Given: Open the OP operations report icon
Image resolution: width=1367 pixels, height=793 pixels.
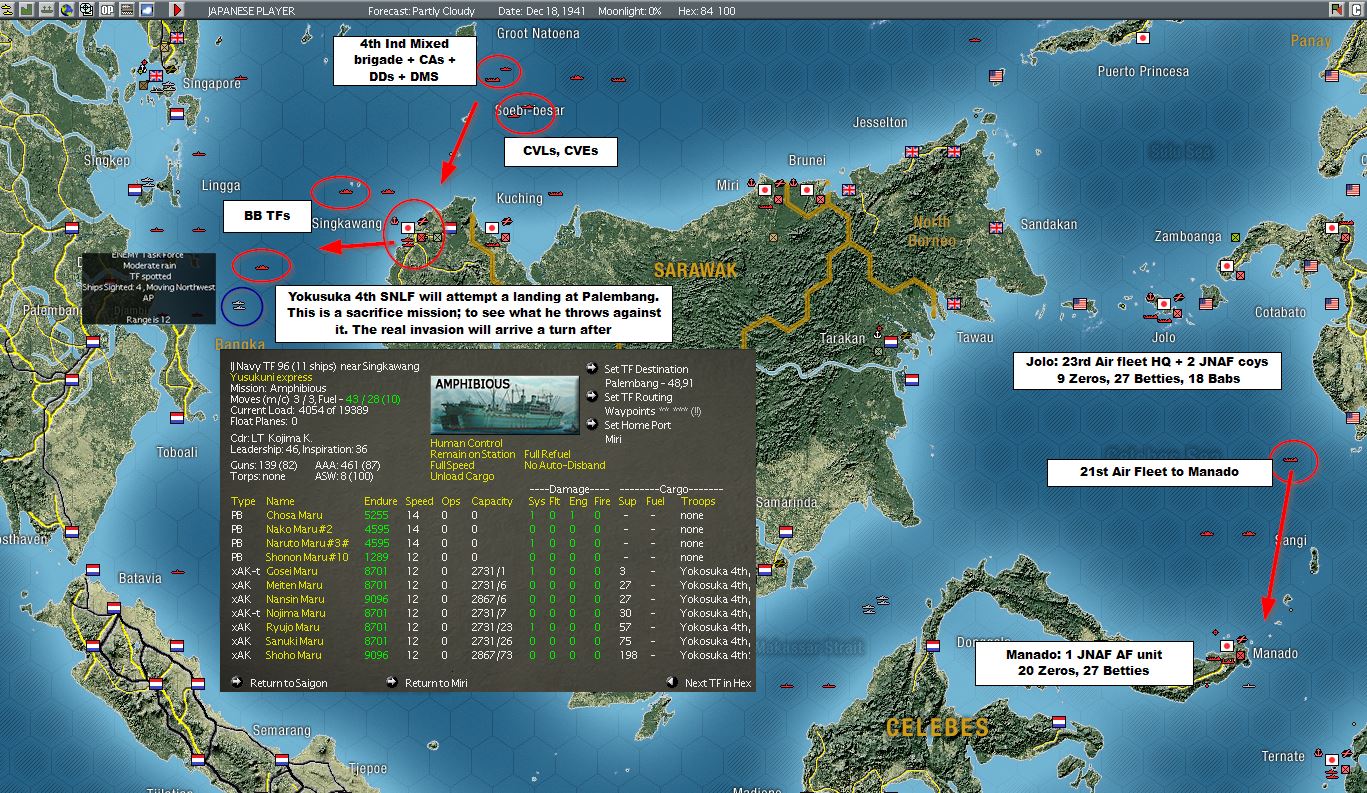Looking at the screenshot, I should (107, 10).
